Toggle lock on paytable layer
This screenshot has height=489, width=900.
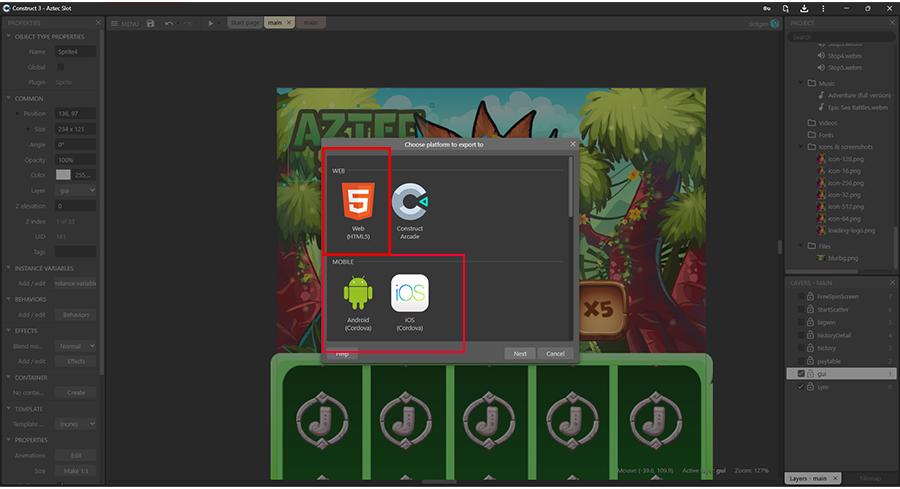pyautogui.click(x=810, y=361)
